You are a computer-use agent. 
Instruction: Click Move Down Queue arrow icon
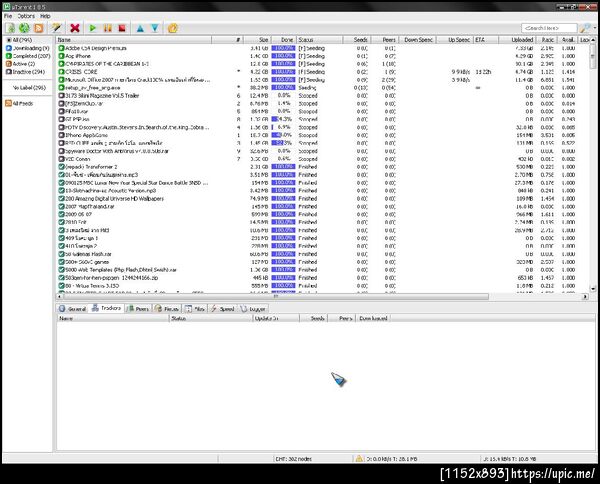click(x=155, y=28)
